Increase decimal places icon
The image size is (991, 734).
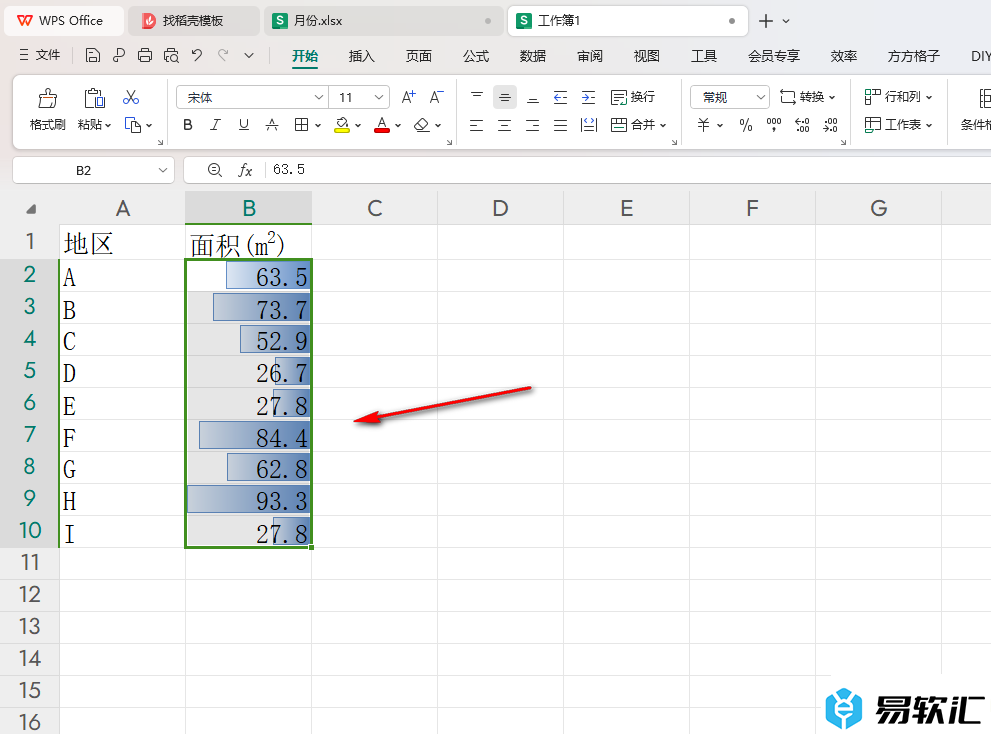click(x=802, y=125)
